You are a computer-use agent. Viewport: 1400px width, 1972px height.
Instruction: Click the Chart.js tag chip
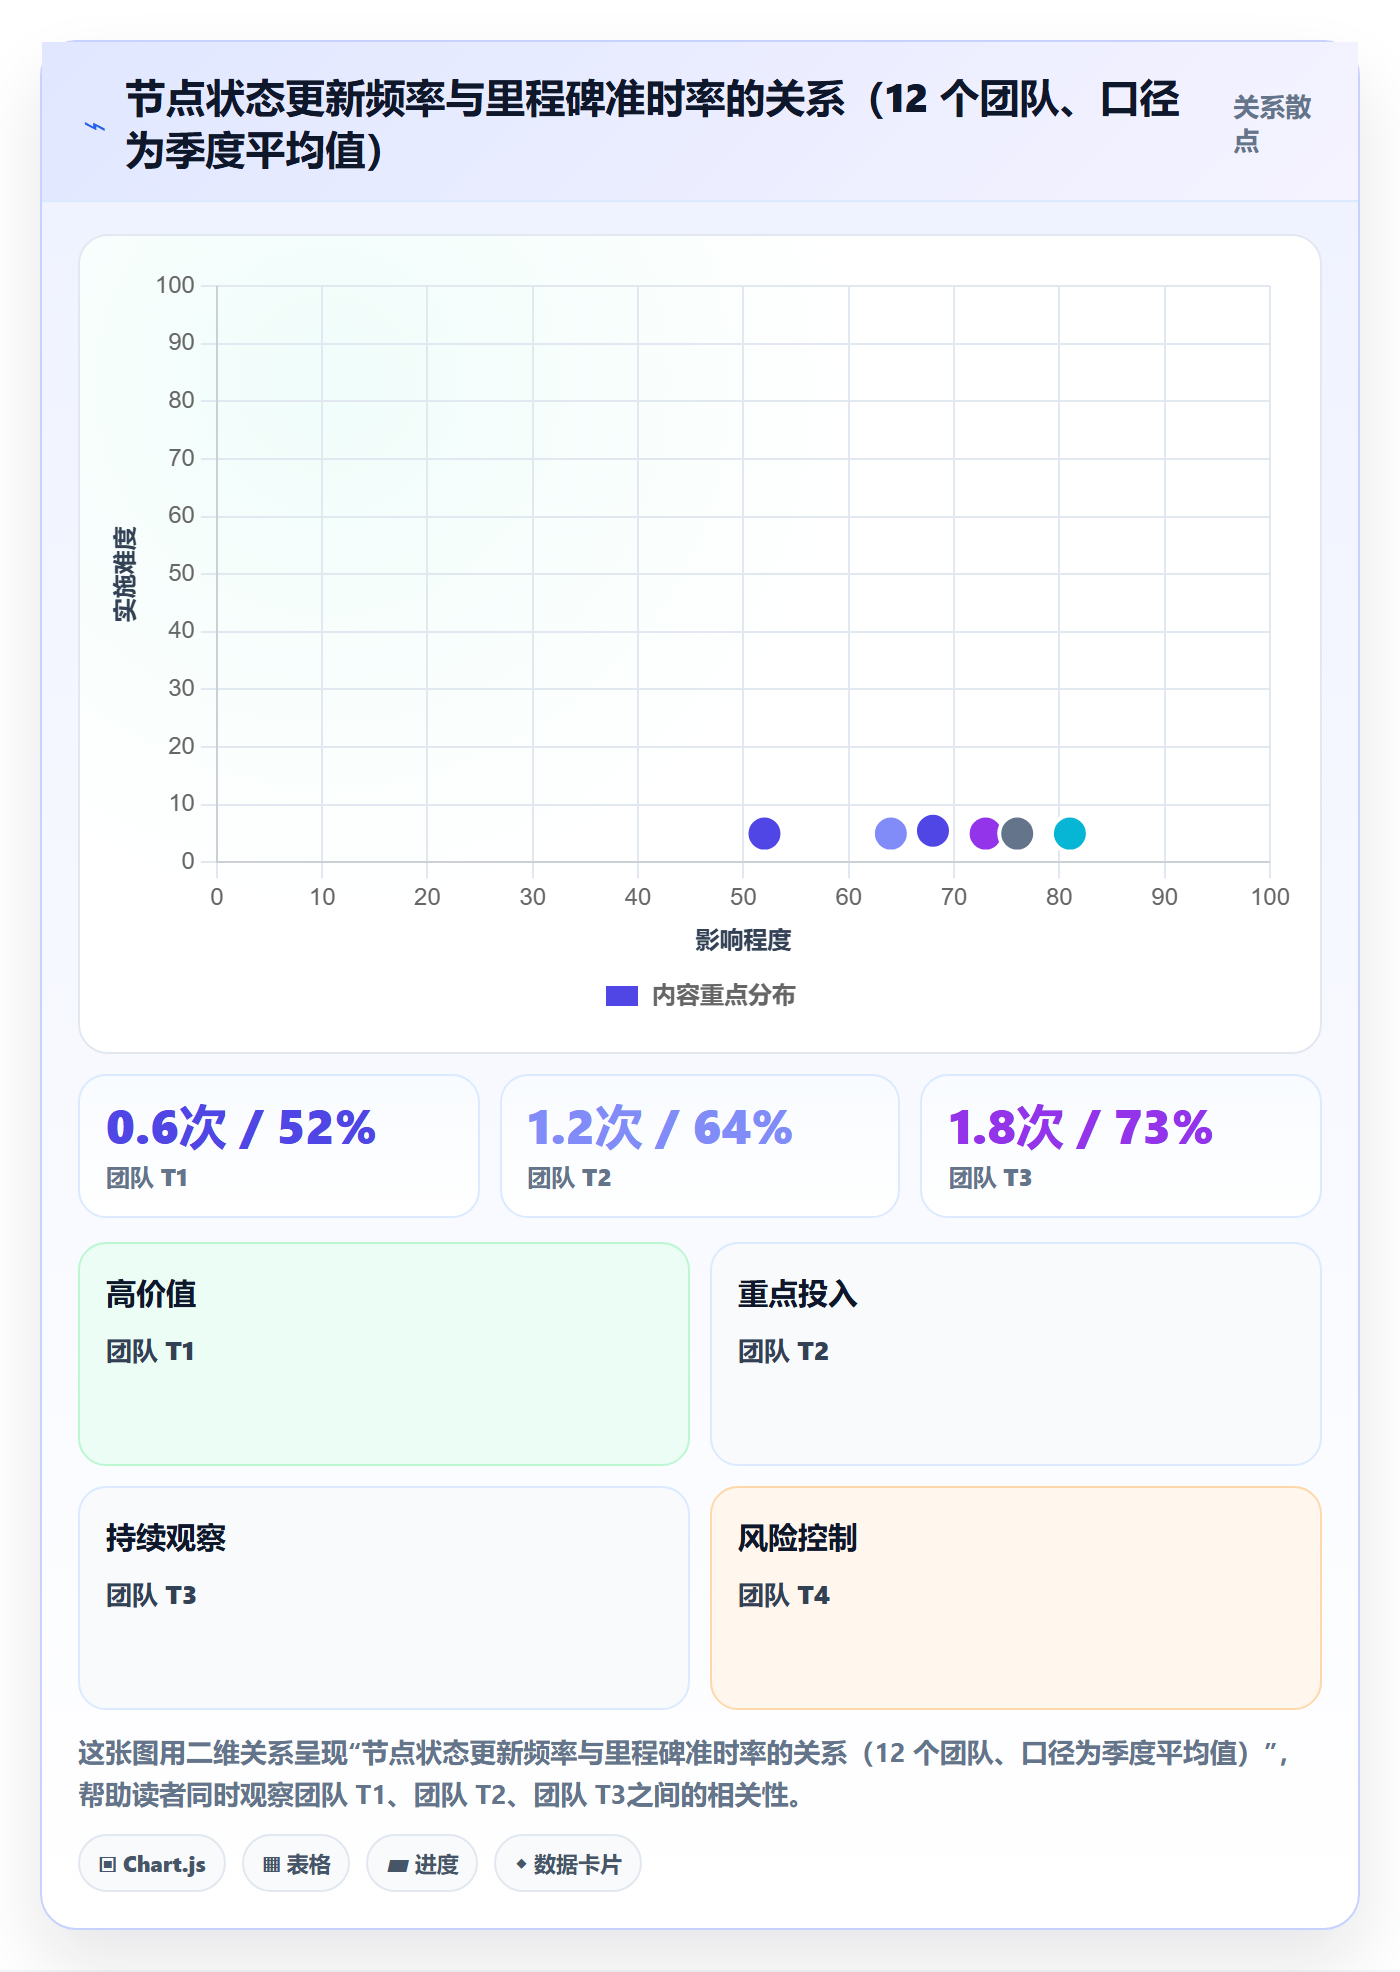click(152, 1864)
